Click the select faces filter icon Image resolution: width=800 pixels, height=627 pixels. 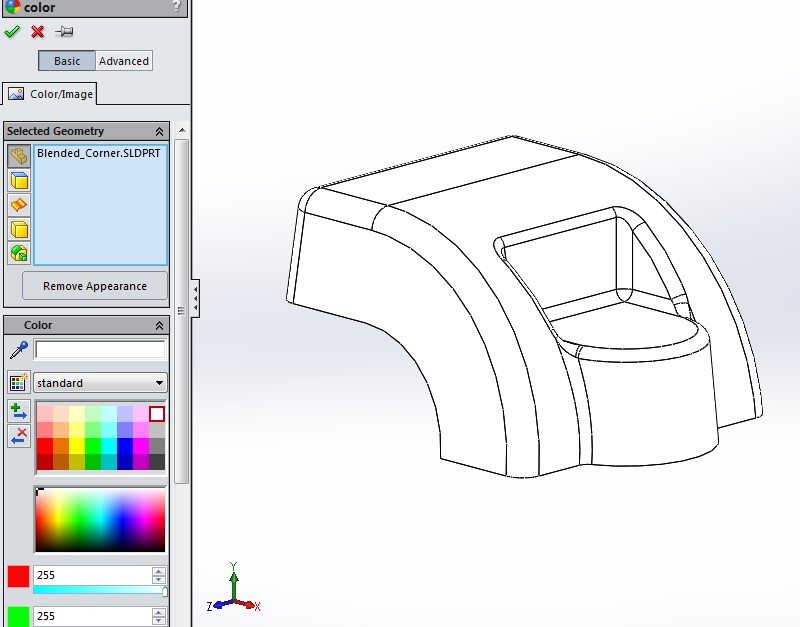tap(19, 180)
